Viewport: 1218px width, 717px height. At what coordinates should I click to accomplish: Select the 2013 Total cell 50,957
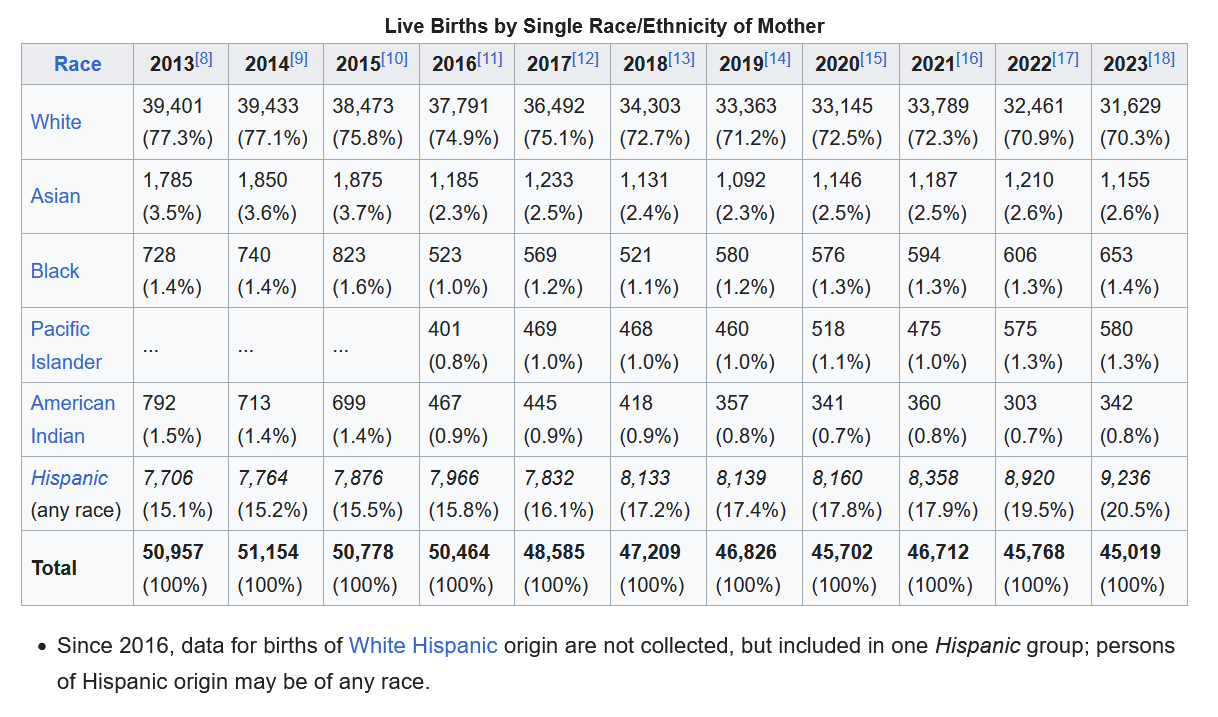point(181,568)
